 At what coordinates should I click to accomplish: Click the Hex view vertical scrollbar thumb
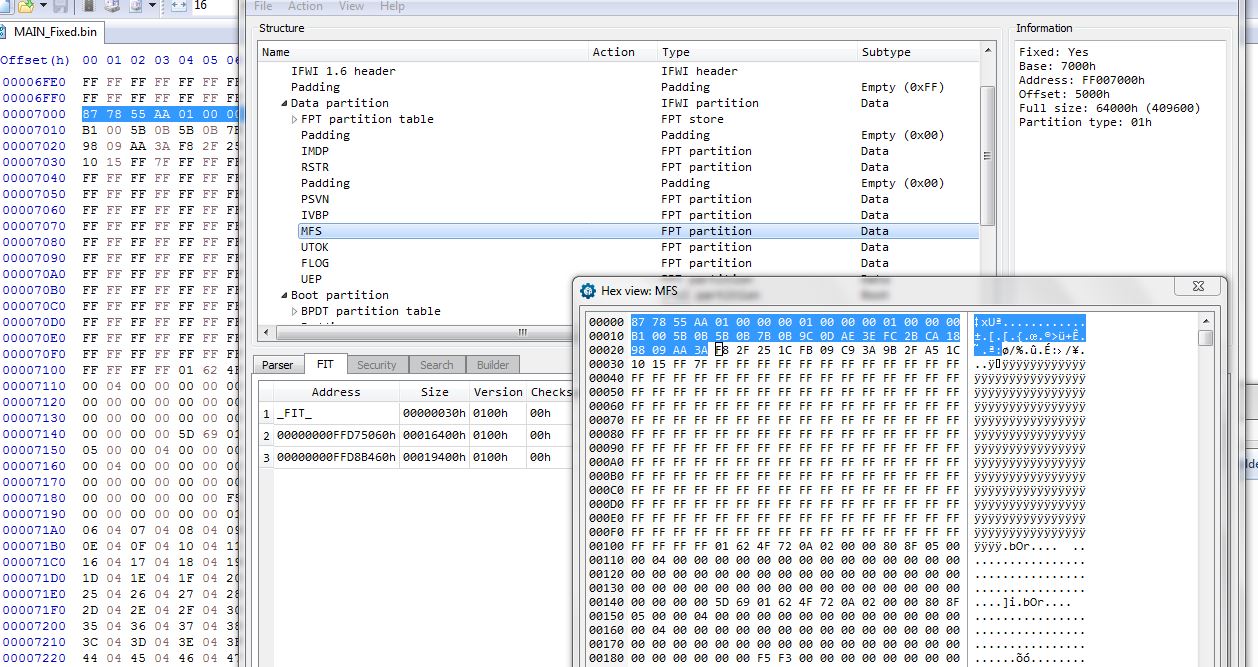point(1206,338)
